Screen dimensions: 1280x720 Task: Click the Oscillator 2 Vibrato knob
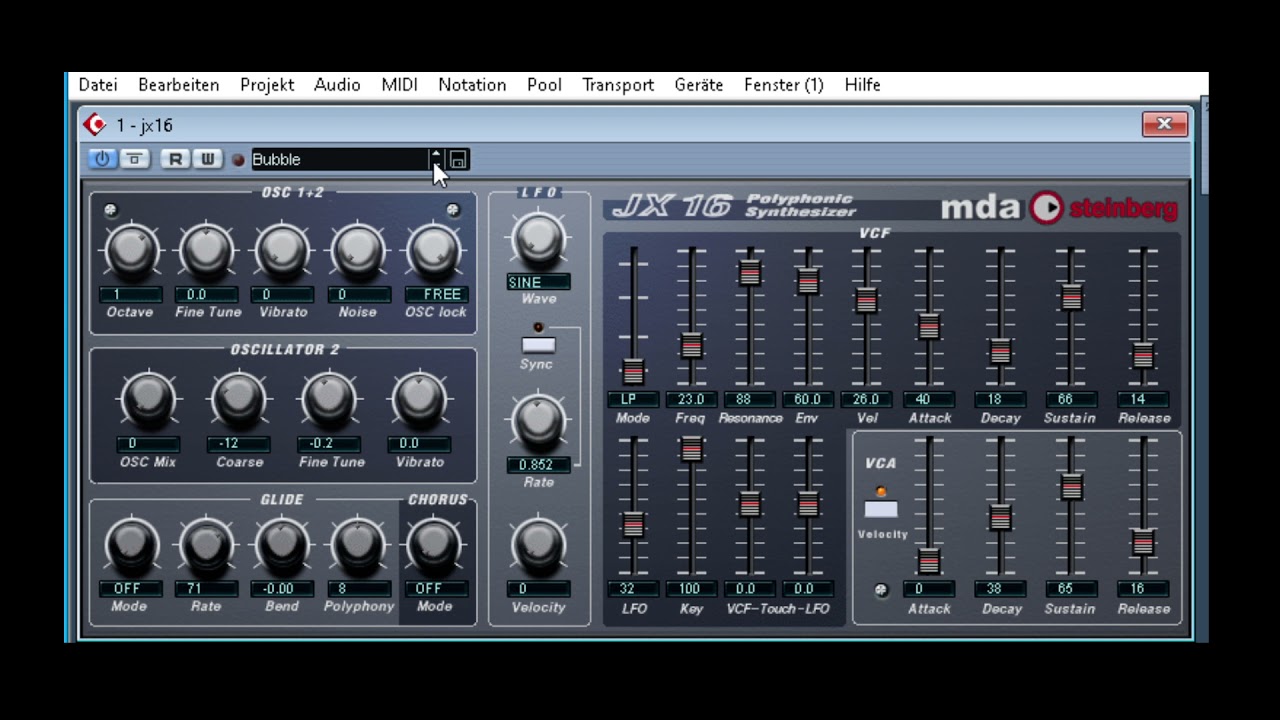(420, 399)
